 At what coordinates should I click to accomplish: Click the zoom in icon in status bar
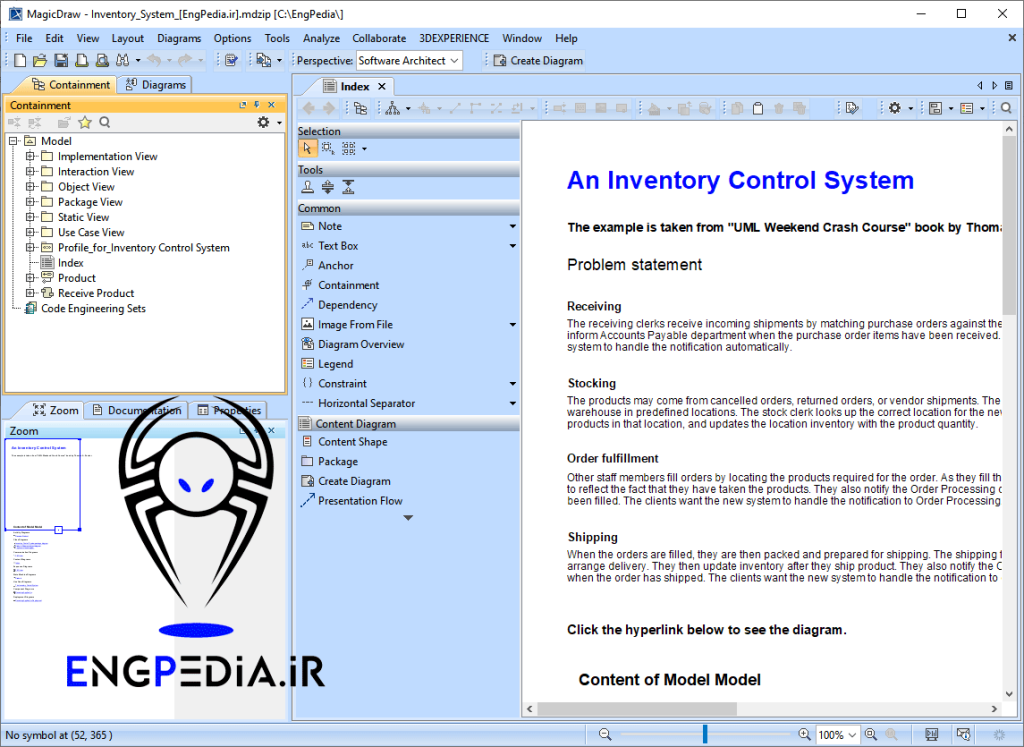click(x=805, y=735)
